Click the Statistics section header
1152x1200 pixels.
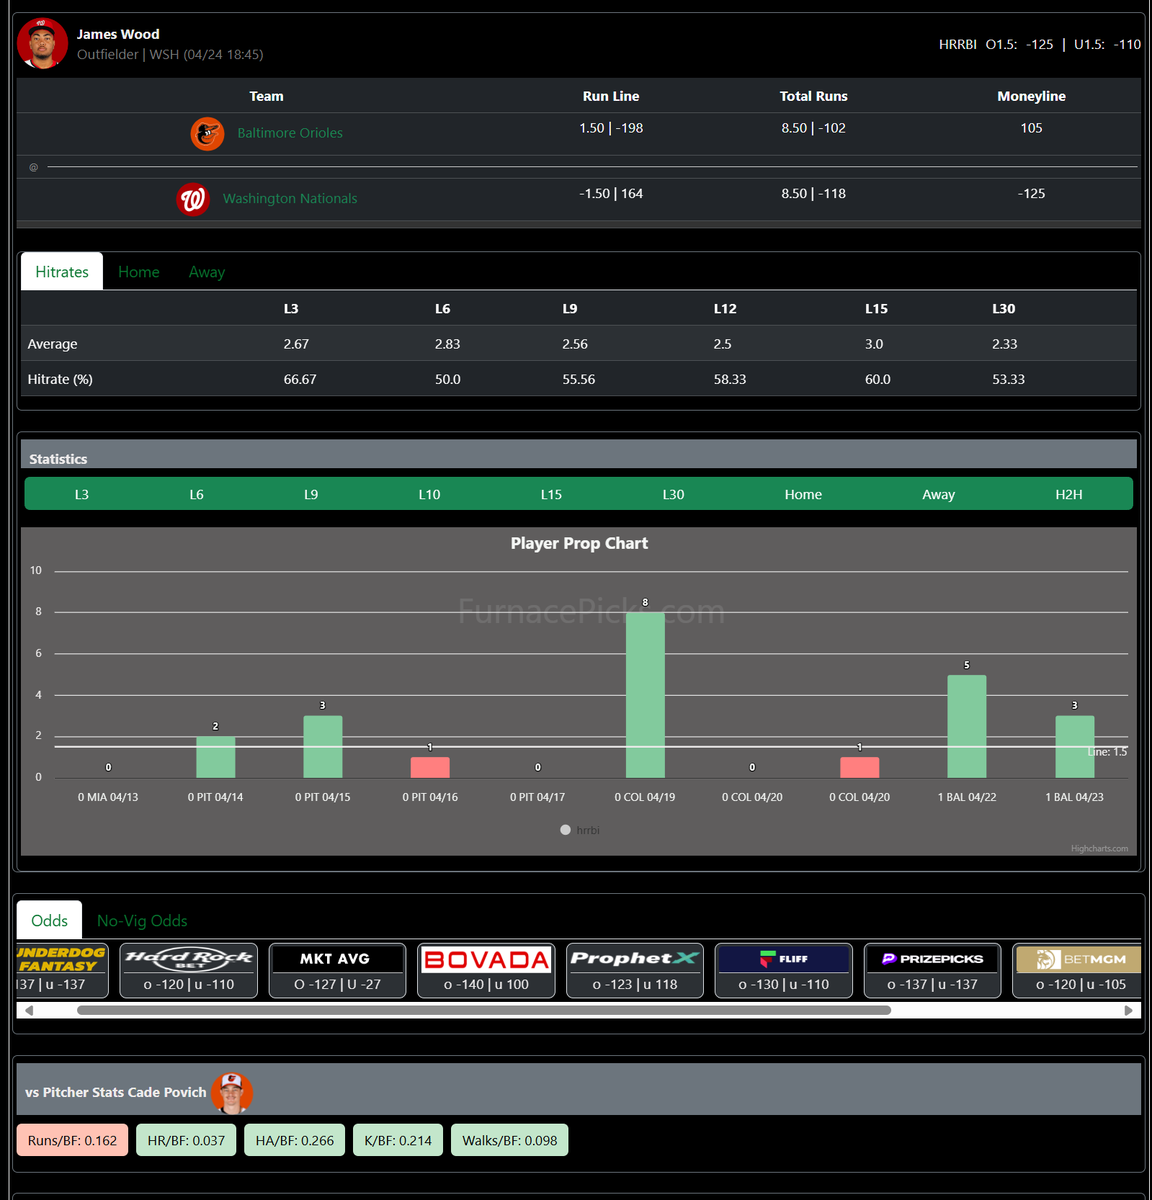click(x=579, y=455)
